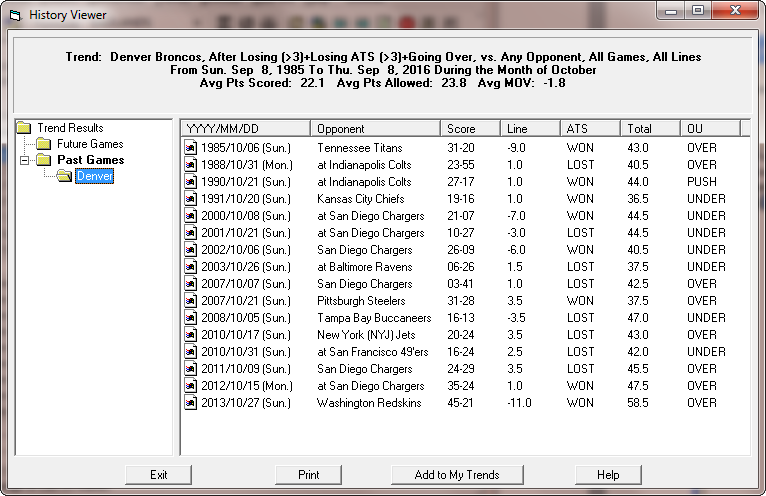Image resolution: width=766 pixels, height=496 pixels.
Task: Click opponent Tampa Bay Buccaneers
Action: [x=374, y=318]
